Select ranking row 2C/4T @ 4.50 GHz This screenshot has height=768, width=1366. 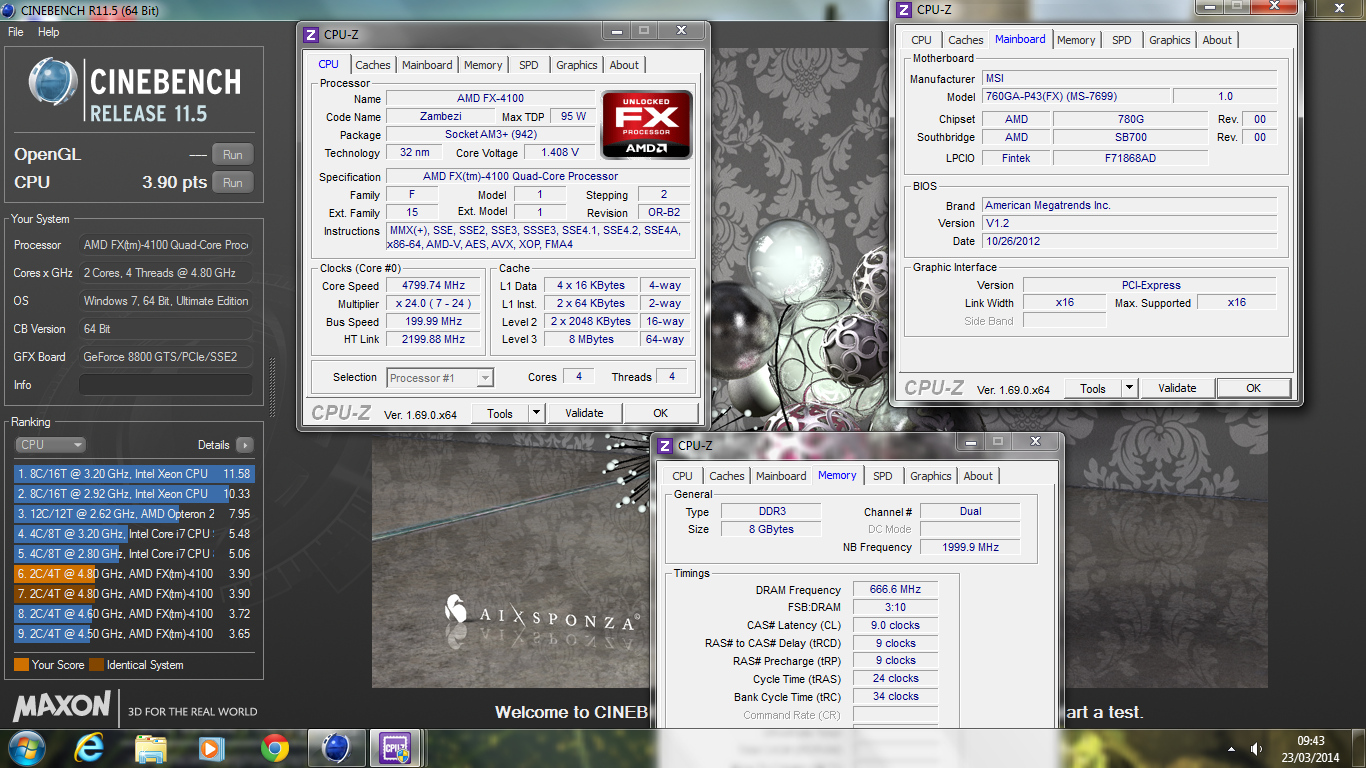(134, 634)
